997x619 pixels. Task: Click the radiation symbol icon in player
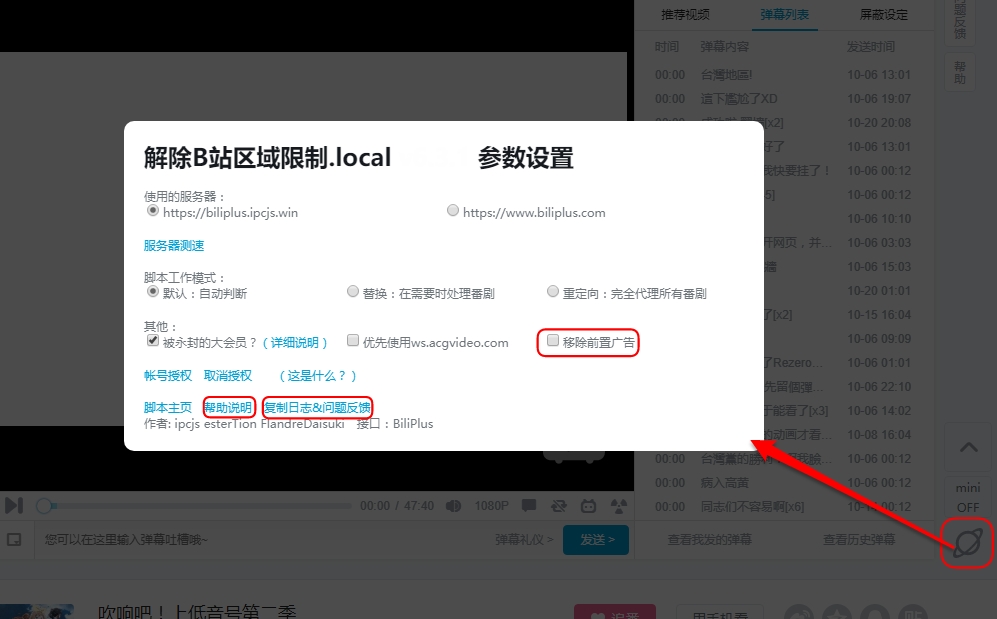(x=618, y=506)
